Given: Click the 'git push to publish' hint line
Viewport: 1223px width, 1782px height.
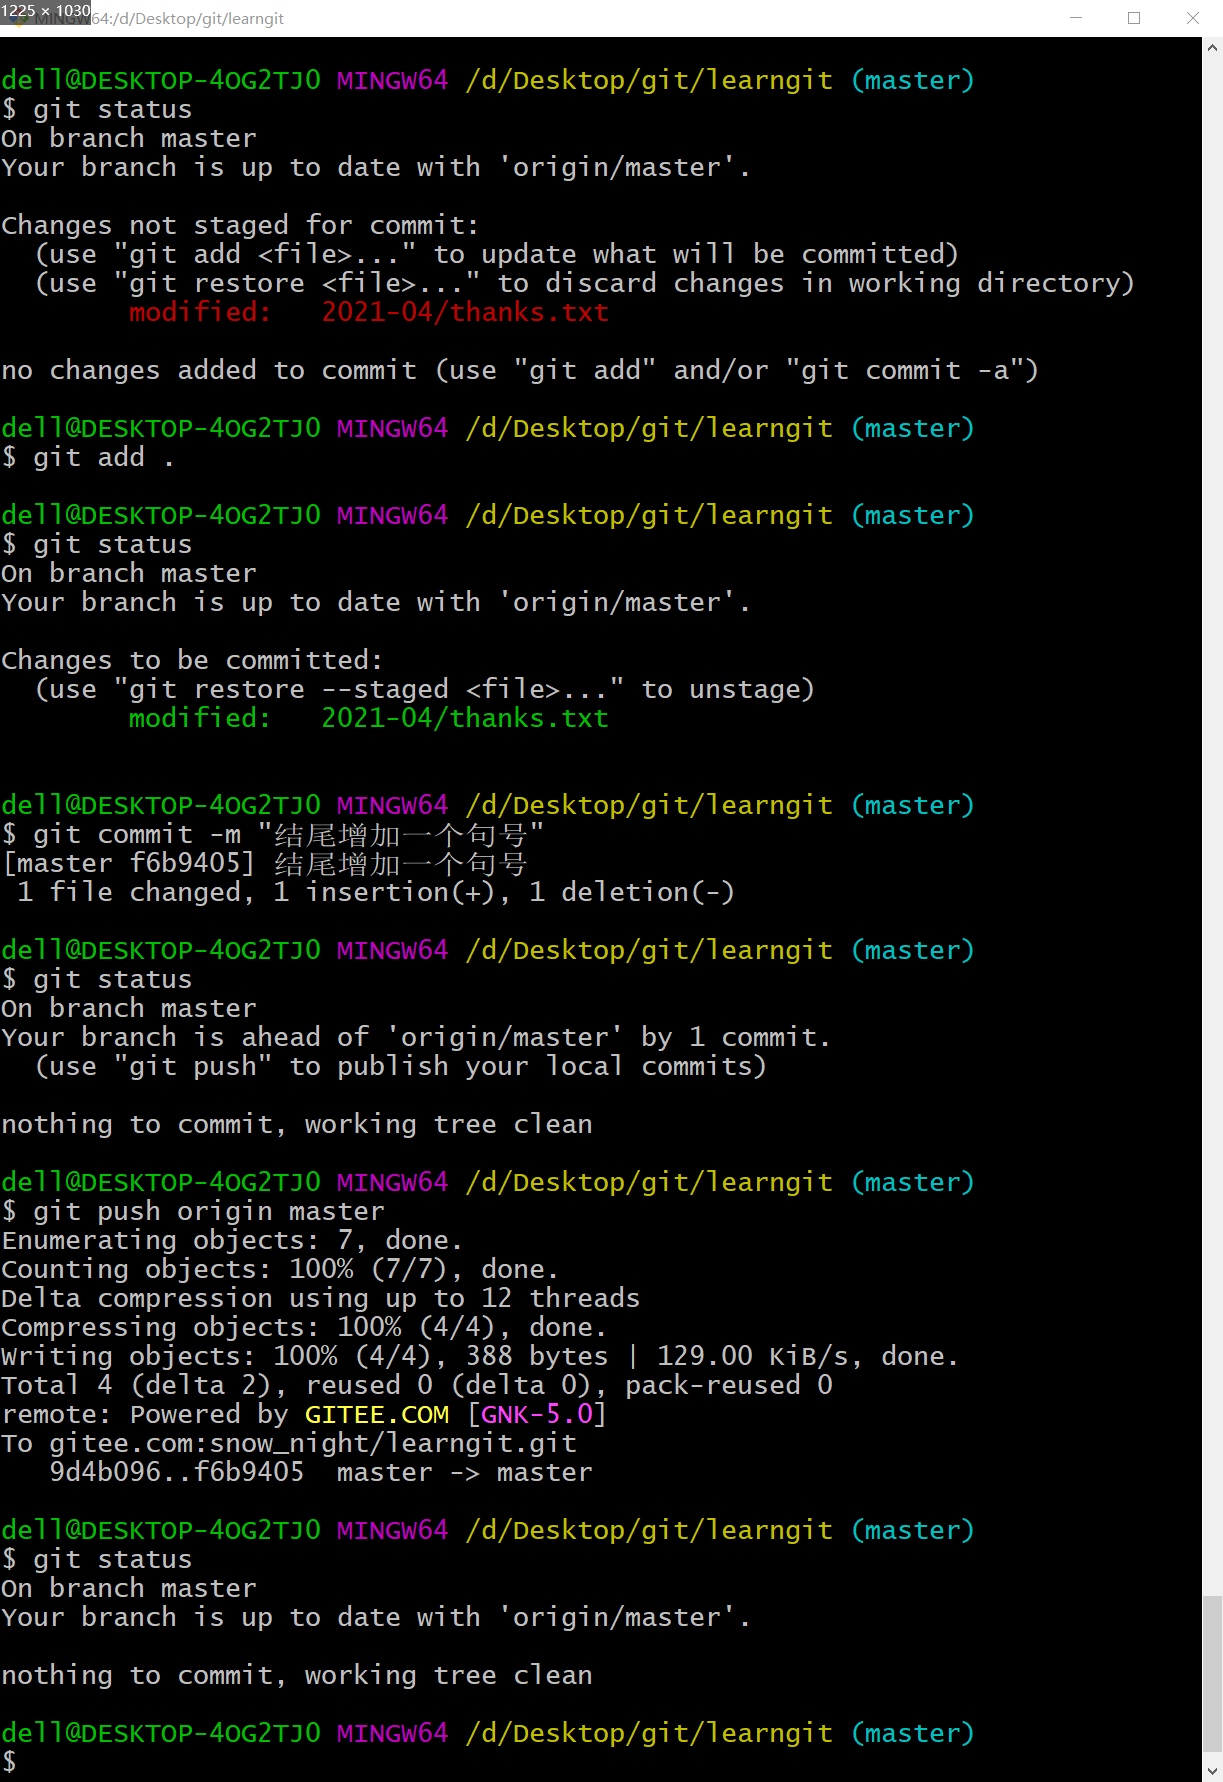Looking at the screenshot, I should click(401, 1066).
